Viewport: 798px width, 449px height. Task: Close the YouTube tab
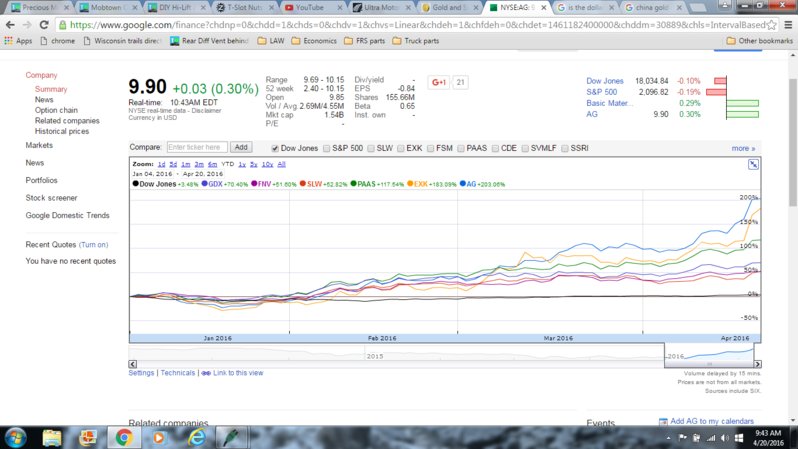339,8
